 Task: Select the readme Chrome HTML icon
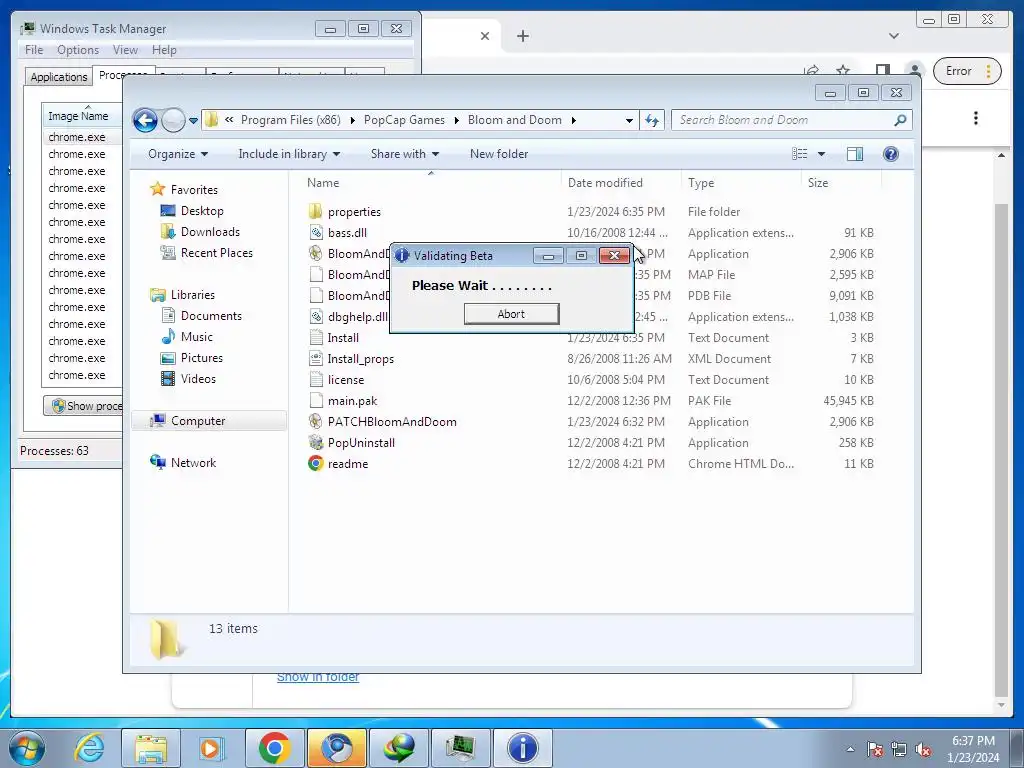tap(315, 464)
